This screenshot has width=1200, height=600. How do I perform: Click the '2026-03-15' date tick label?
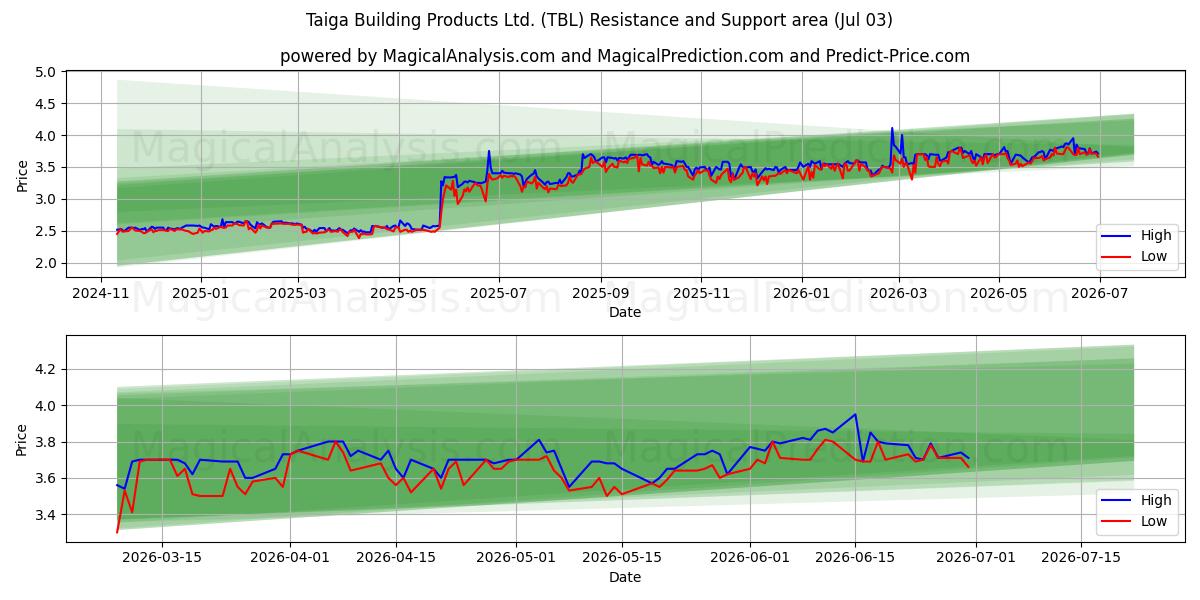click(x=162, y=557)
